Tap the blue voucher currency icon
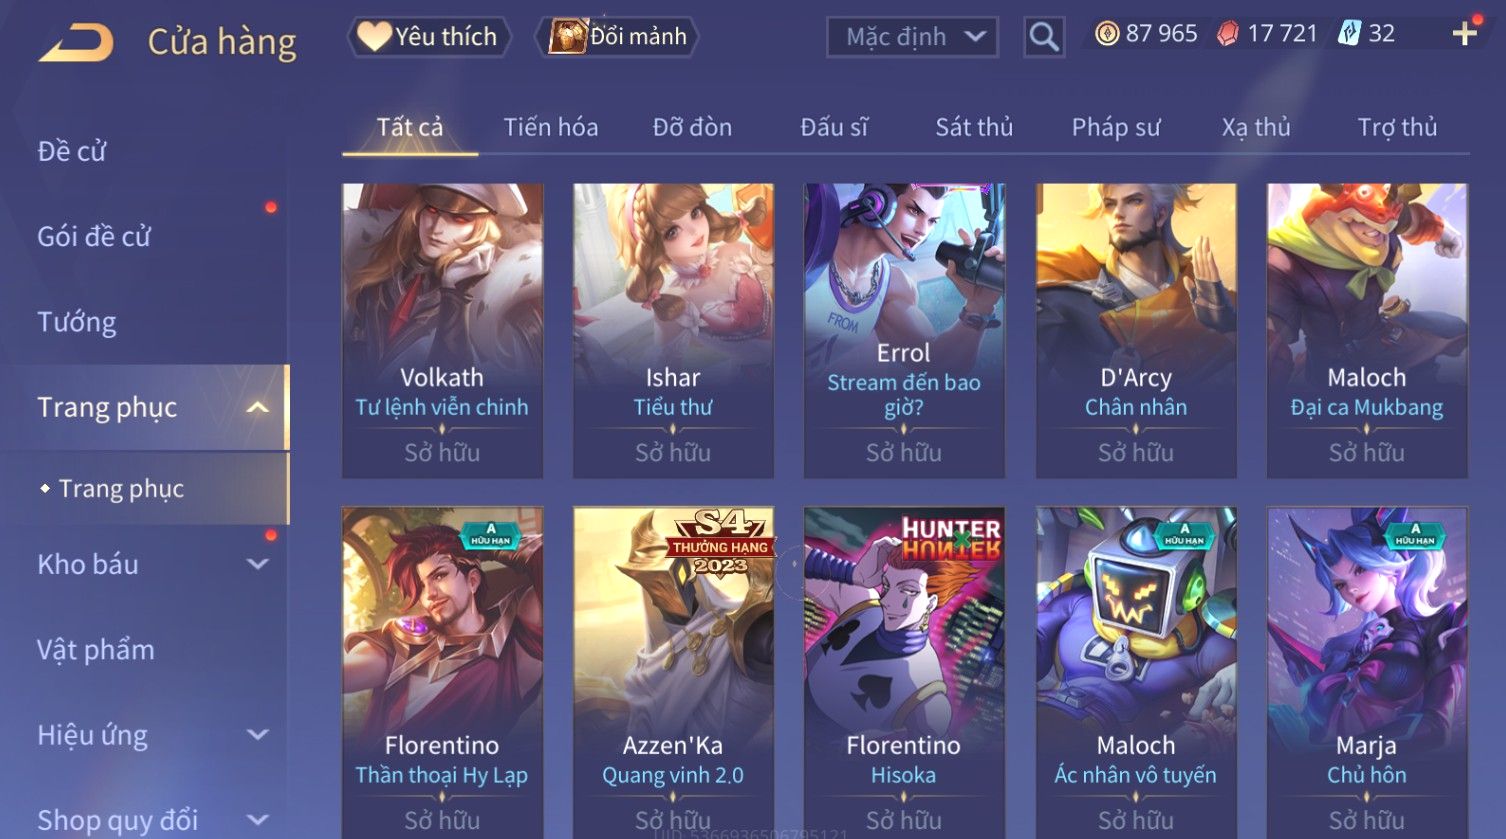 pyautogui.click(x=1350, y=34)
